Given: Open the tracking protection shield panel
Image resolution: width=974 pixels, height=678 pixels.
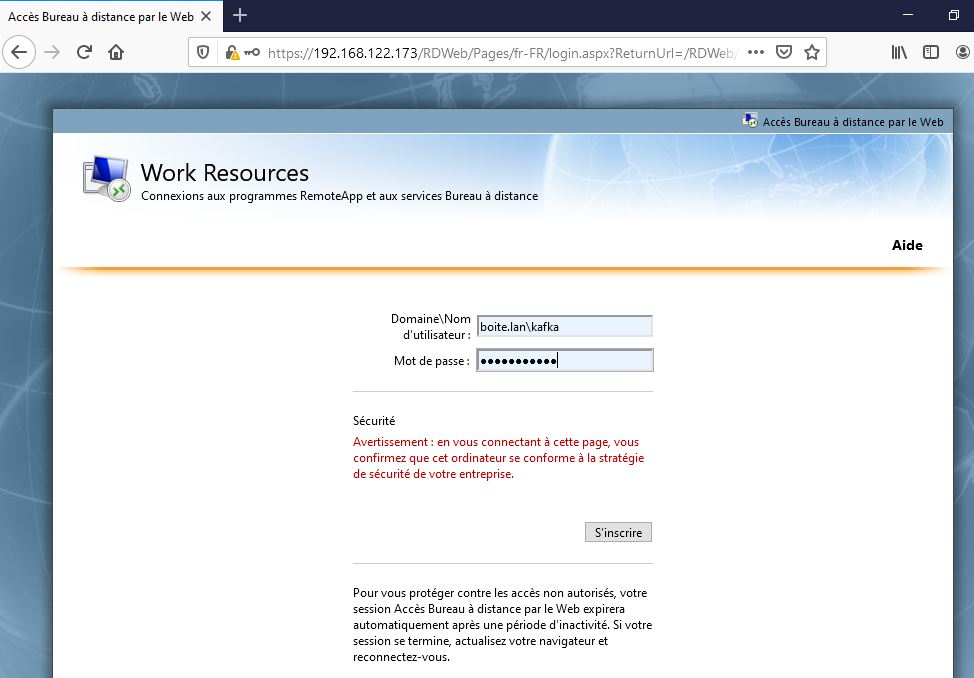Looking at the screenshot, I should [203, 52].
